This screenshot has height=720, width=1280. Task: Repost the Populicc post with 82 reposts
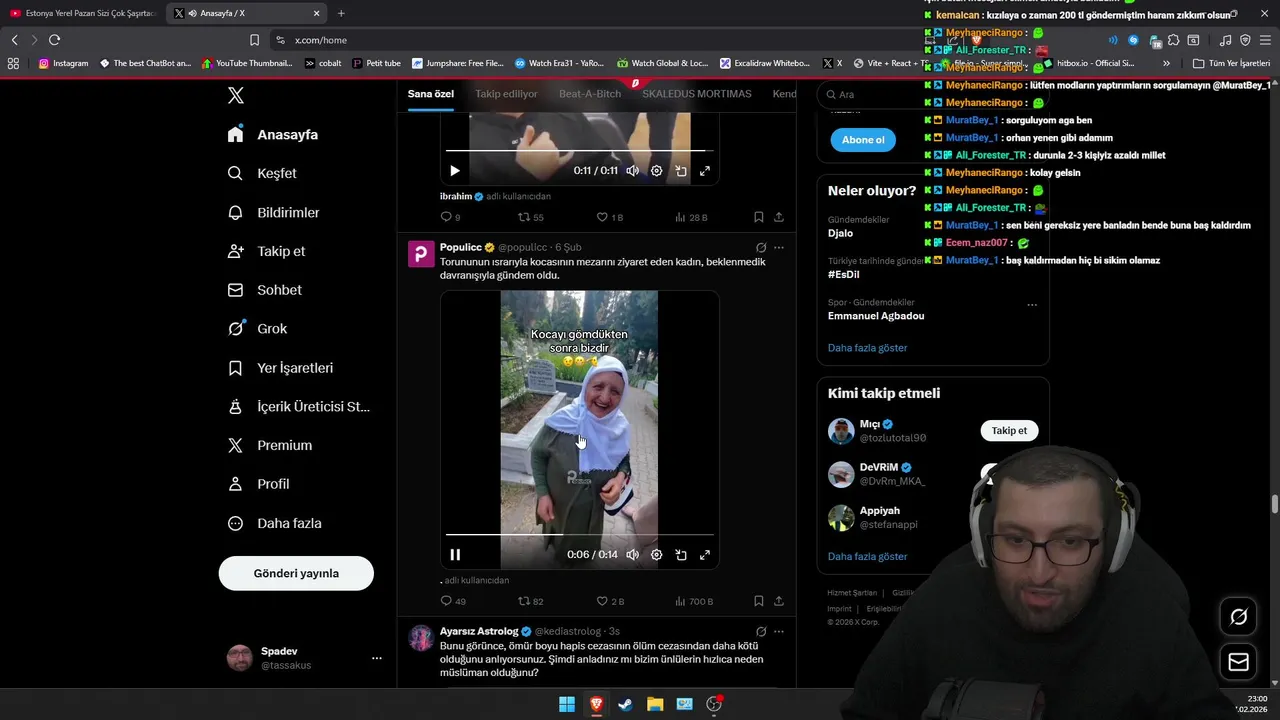[x=530, y=601]
